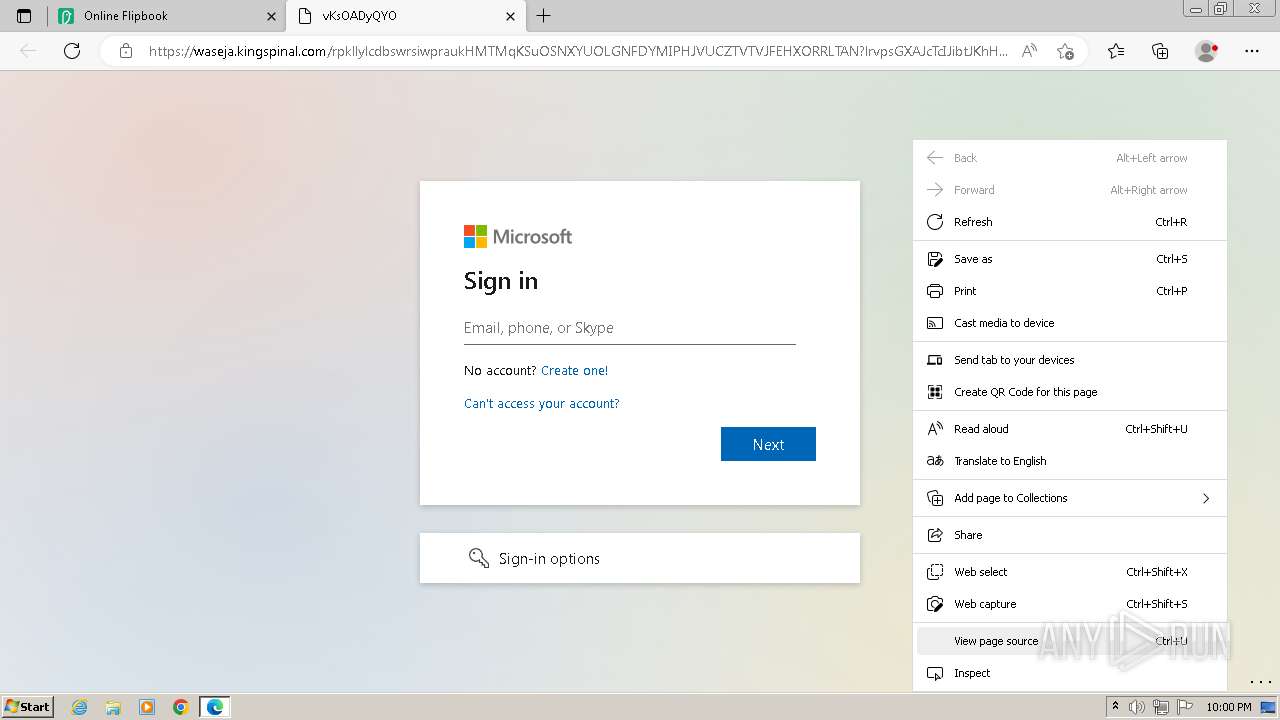
Task: Open the tab actions menu icon
Action: tap(24, 16)
